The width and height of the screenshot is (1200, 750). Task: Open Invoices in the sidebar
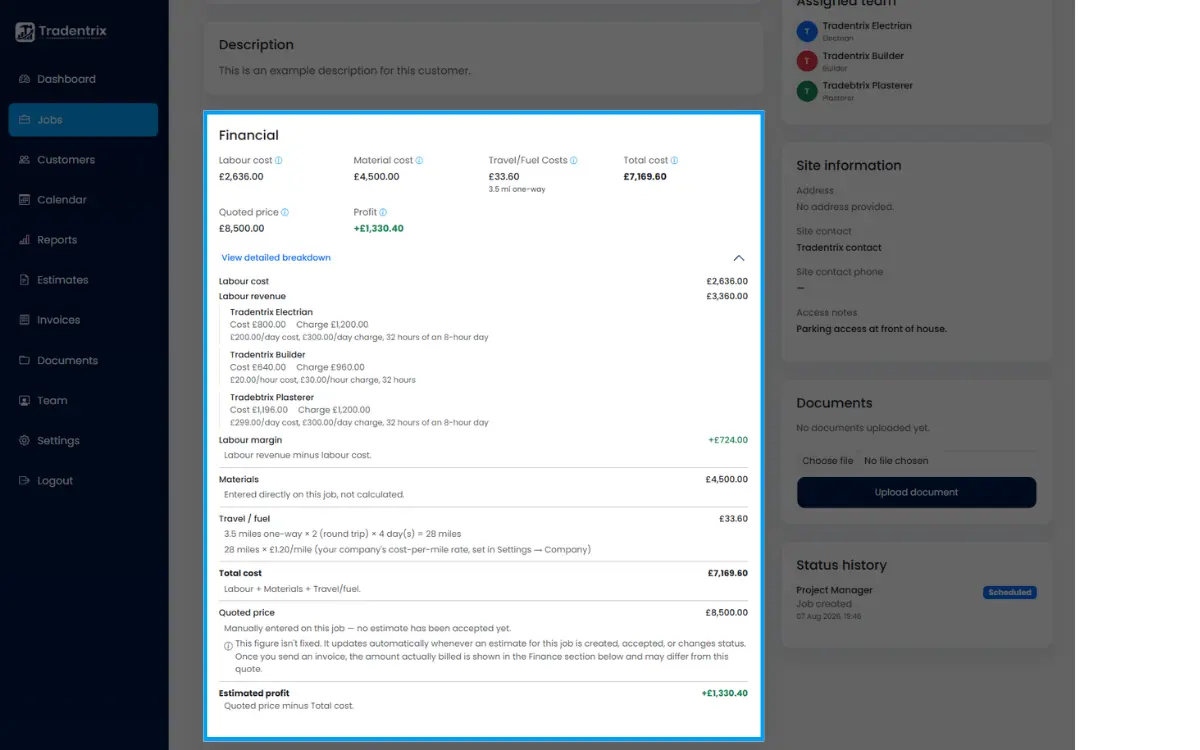(x=83, y=320)
